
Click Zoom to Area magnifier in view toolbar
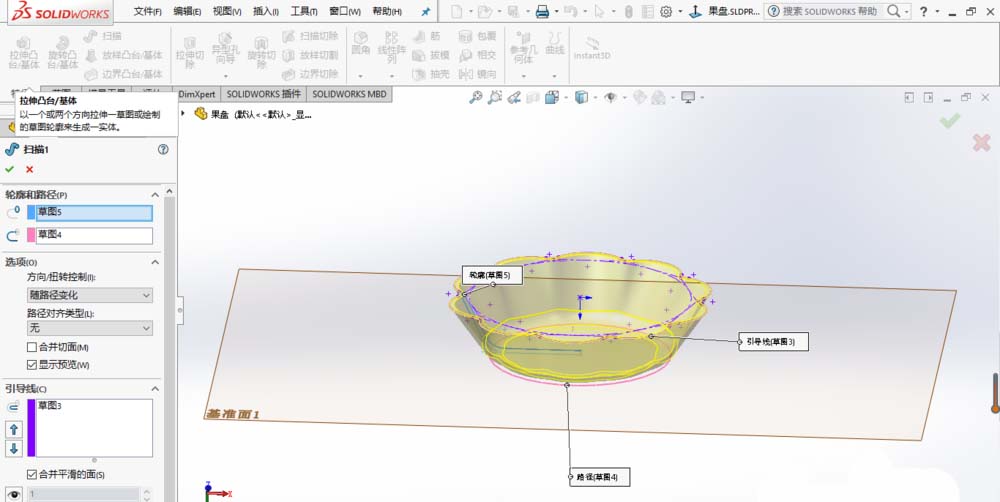[x=495, y=98]
